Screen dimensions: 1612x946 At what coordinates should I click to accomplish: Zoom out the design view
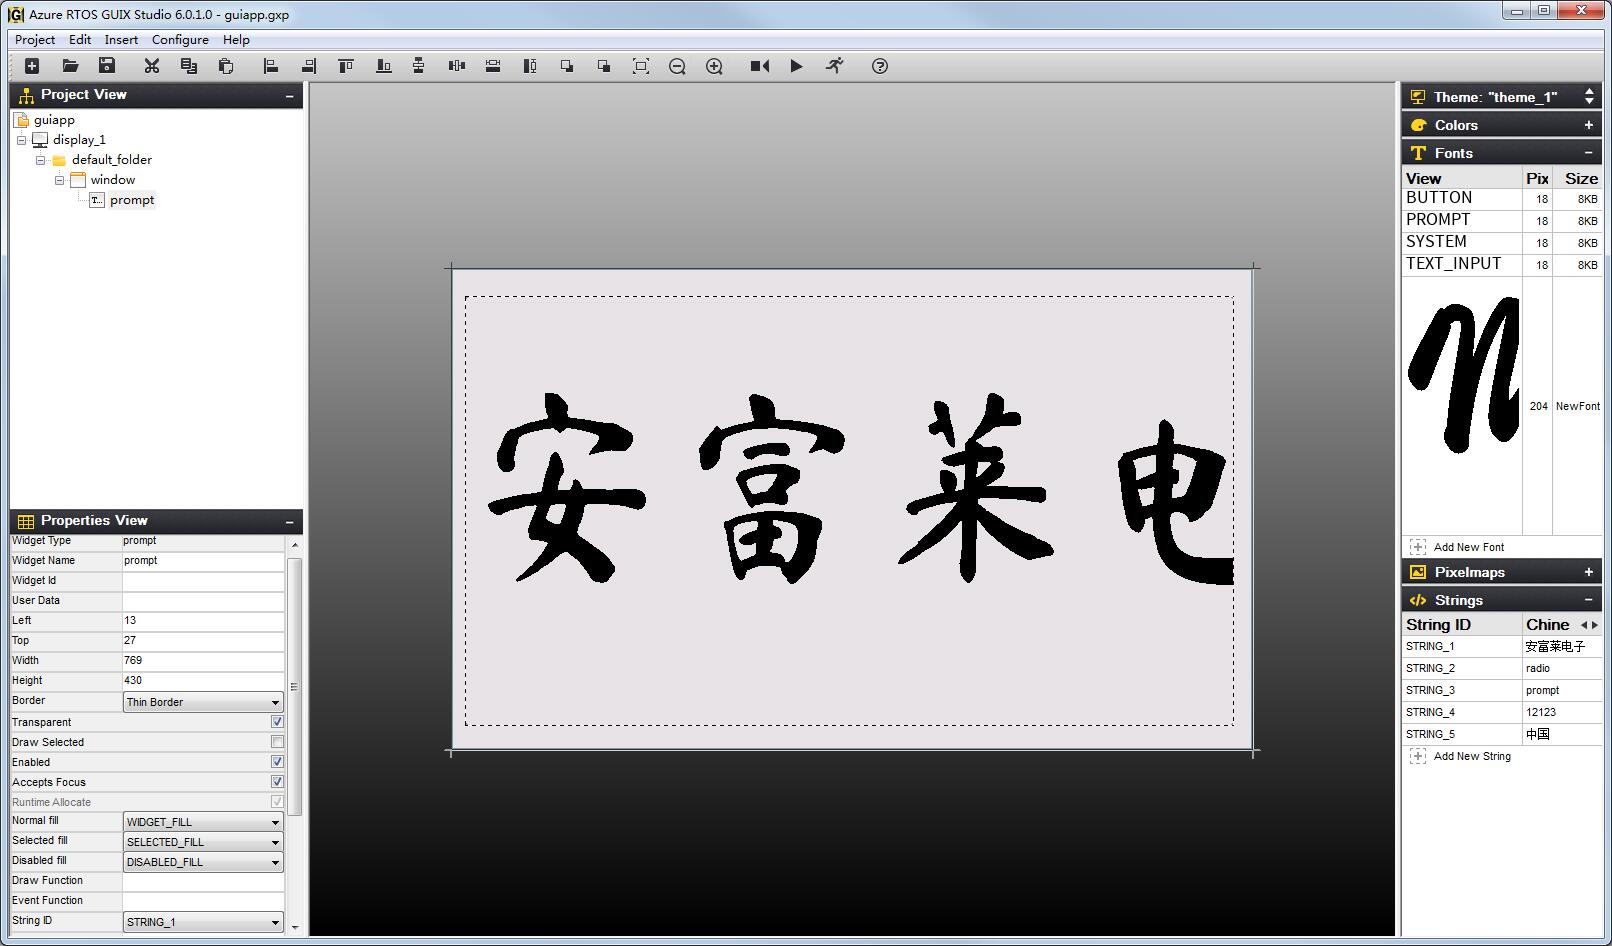[677, 66]
